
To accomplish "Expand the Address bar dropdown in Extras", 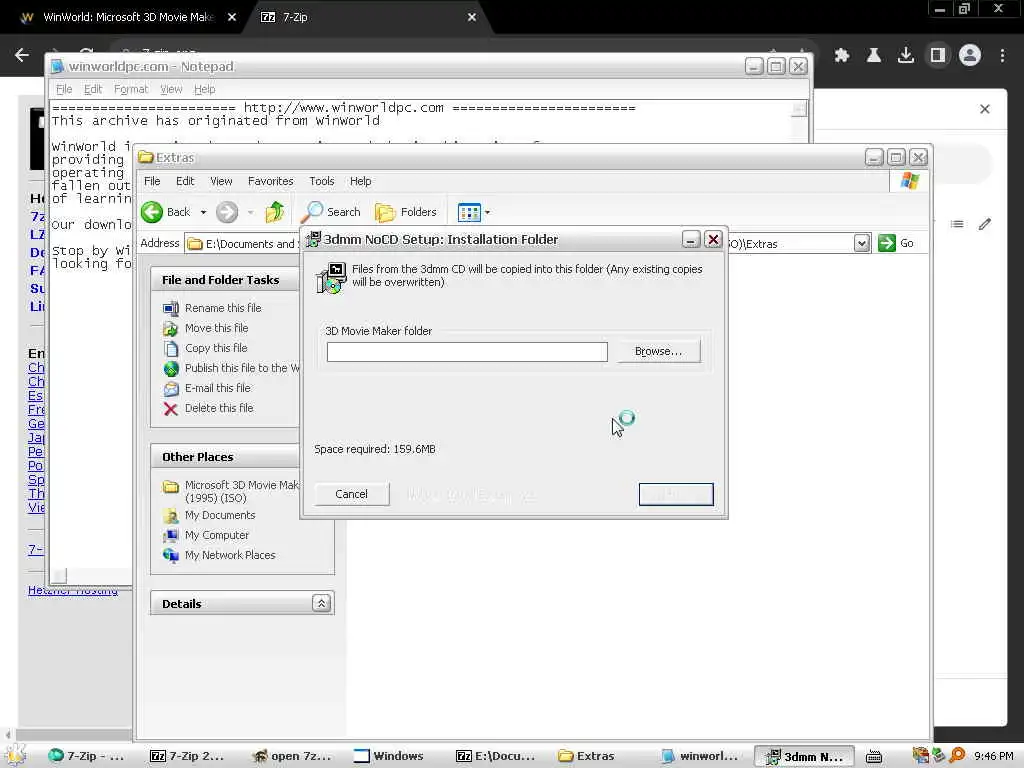I will pos(861,243).
